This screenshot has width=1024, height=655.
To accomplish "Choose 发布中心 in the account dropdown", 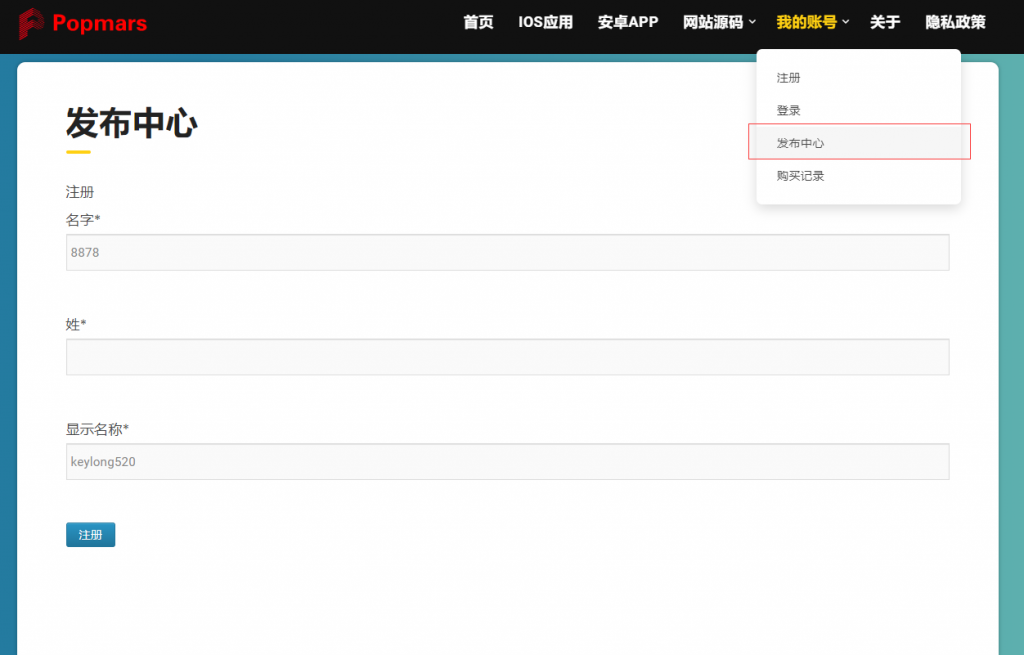I will (858, 142).
